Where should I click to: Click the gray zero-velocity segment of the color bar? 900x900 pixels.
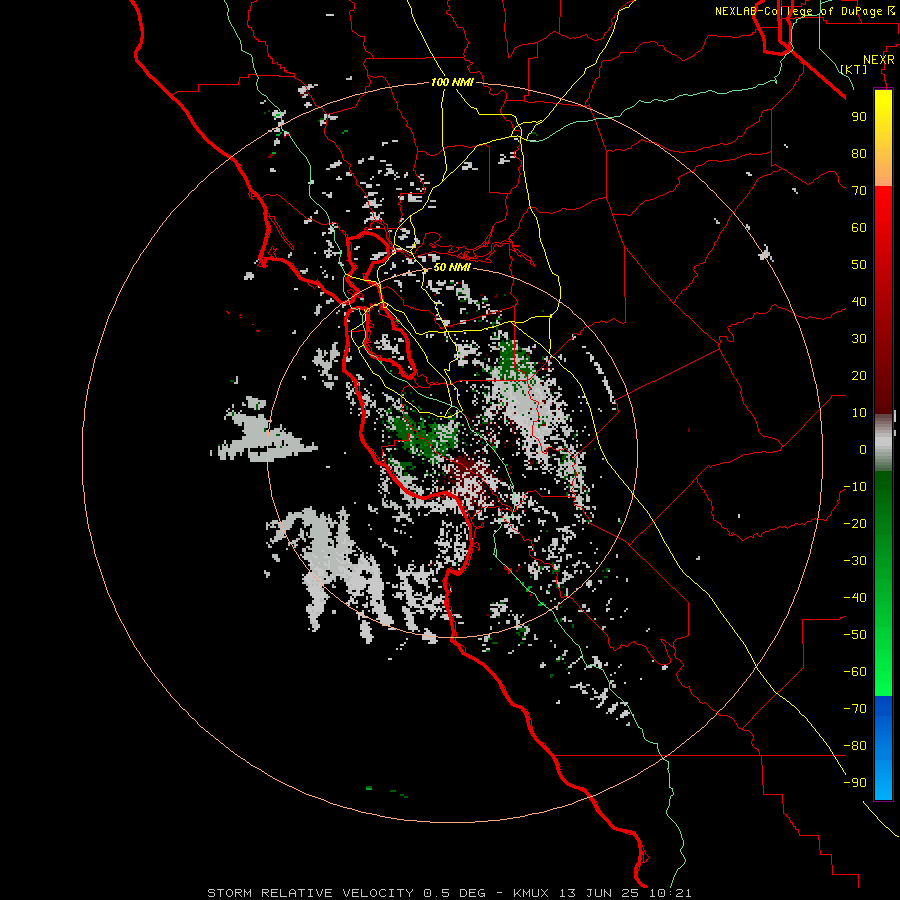pyautogui.click(x=883, y=442)
